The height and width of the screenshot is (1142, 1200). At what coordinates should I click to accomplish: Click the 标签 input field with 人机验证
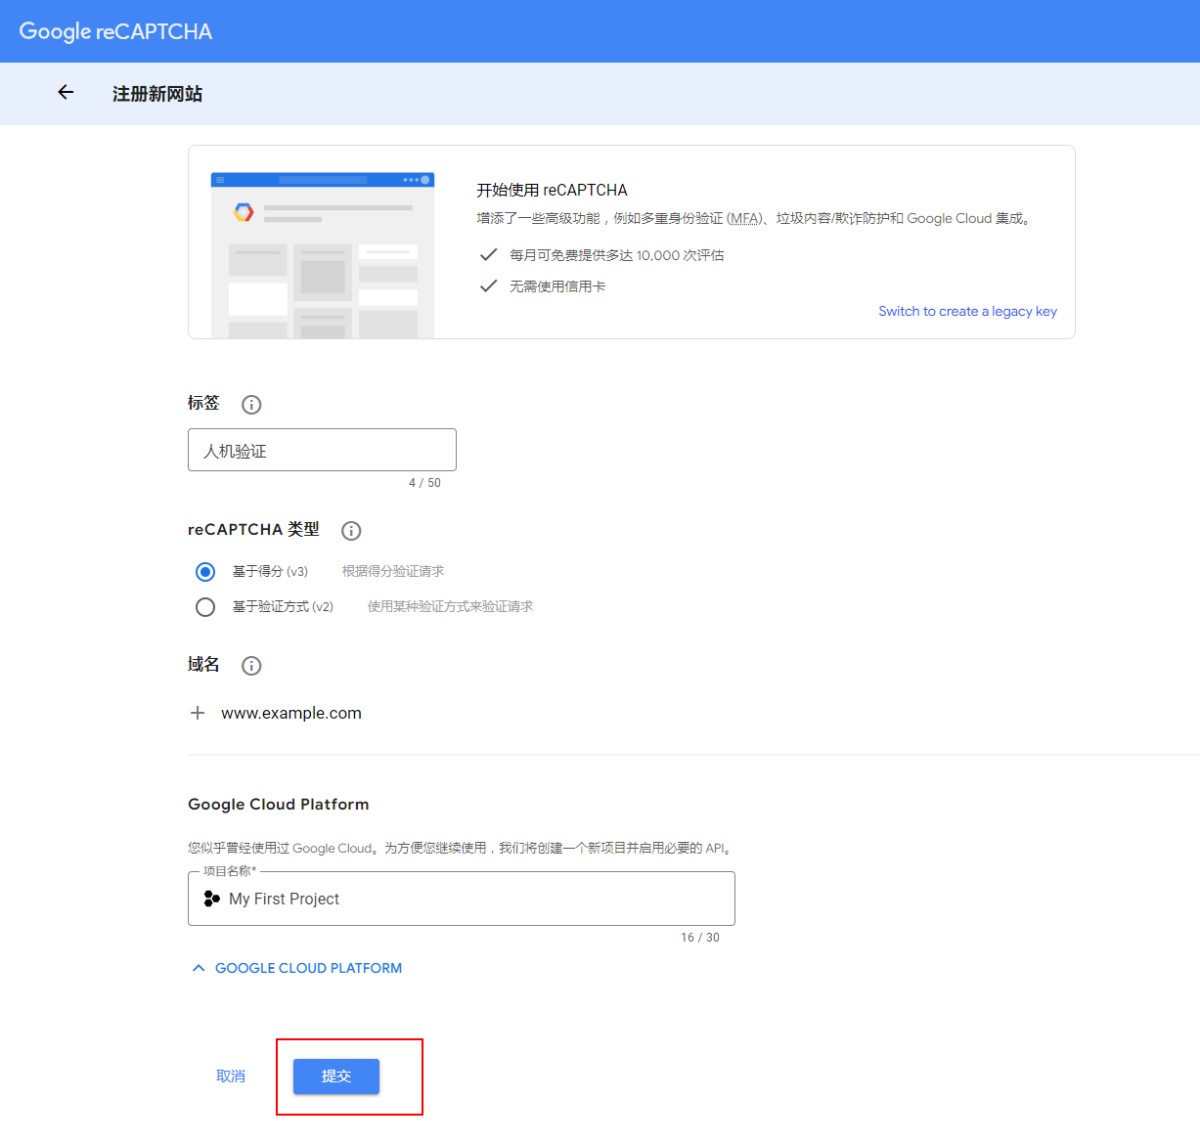pyautogui.click(x=322, y=450)
